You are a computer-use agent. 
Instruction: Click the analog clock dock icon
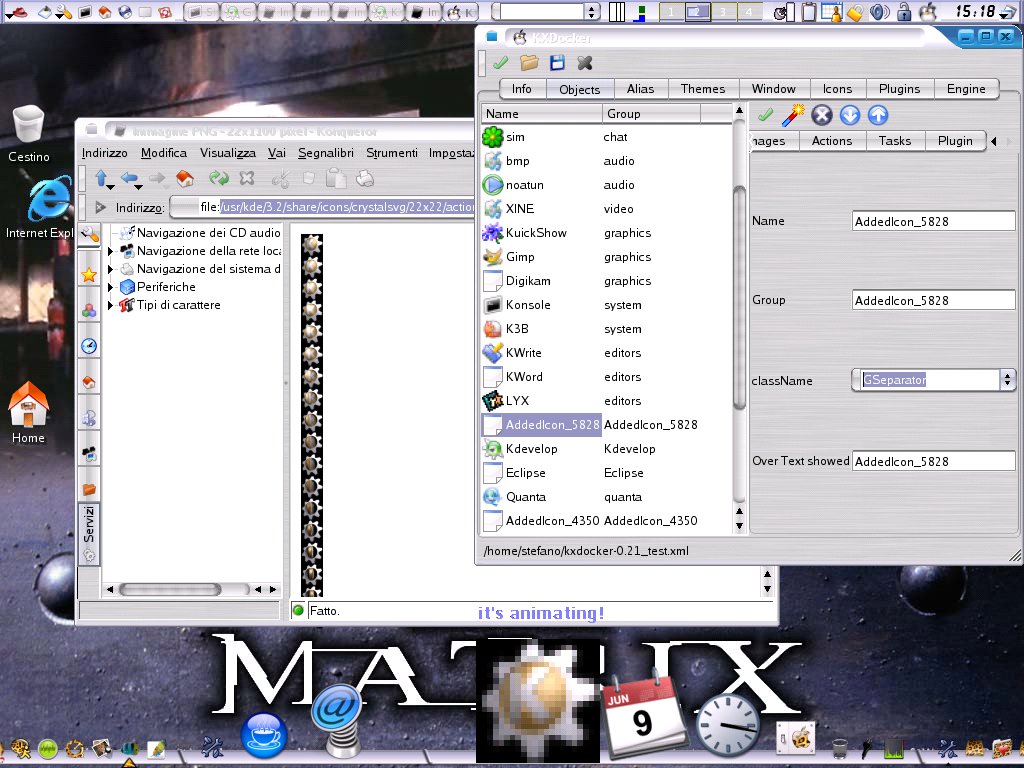point(728,726)
